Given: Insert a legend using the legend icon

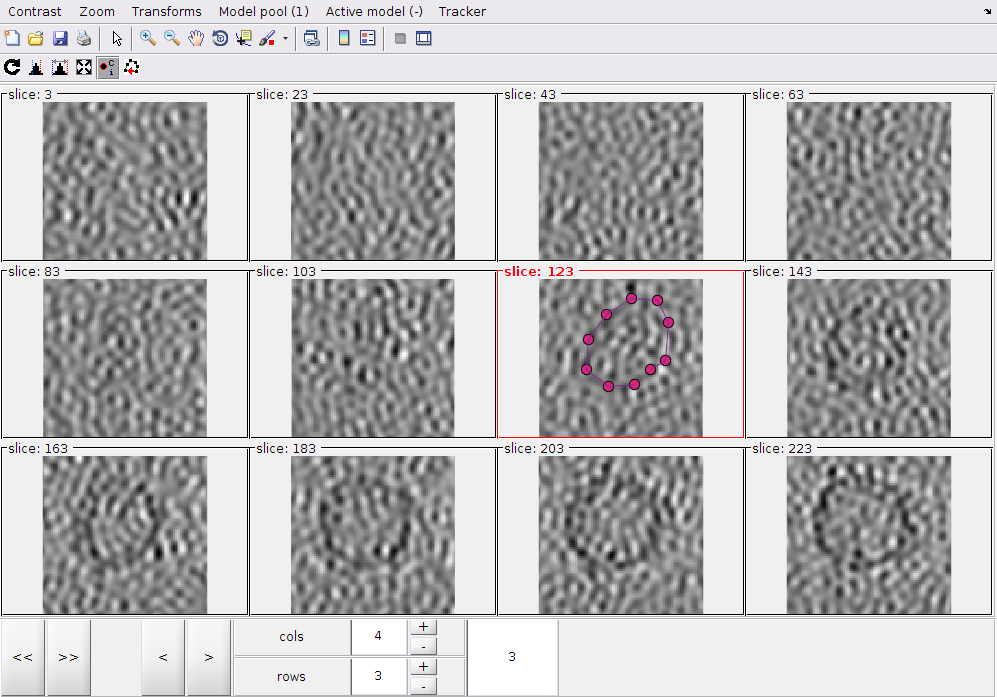Looking at the screenshot, I should tap(368, 38).
